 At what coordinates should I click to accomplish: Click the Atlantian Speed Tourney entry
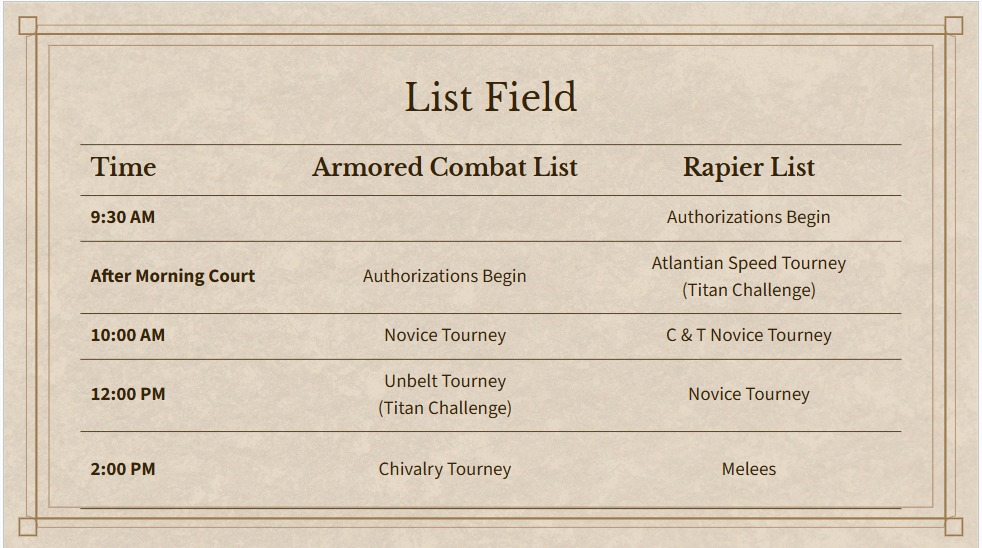[748, 263]
